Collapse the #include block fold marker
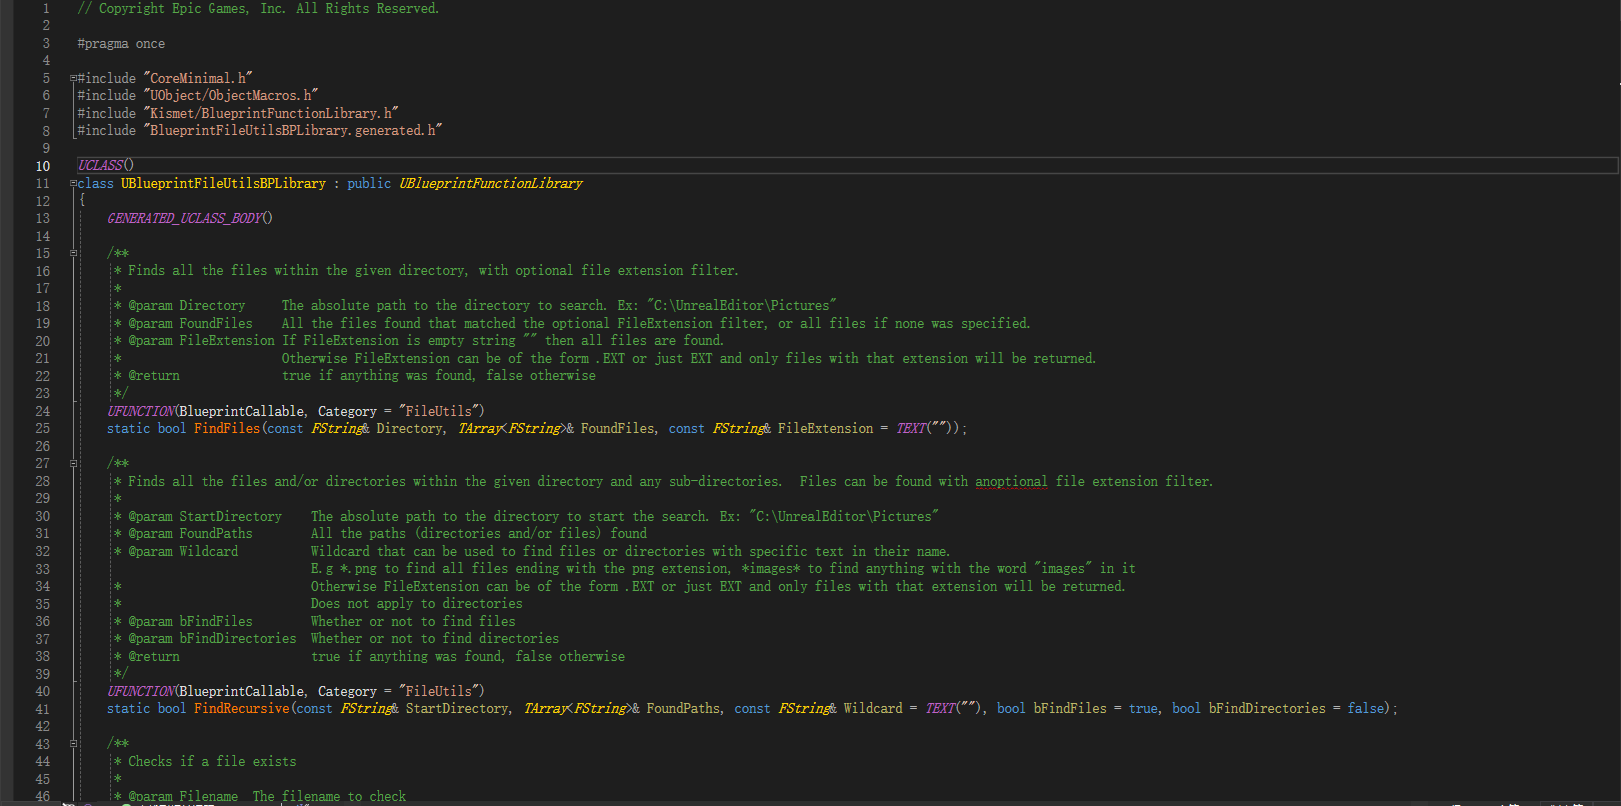 73,78
